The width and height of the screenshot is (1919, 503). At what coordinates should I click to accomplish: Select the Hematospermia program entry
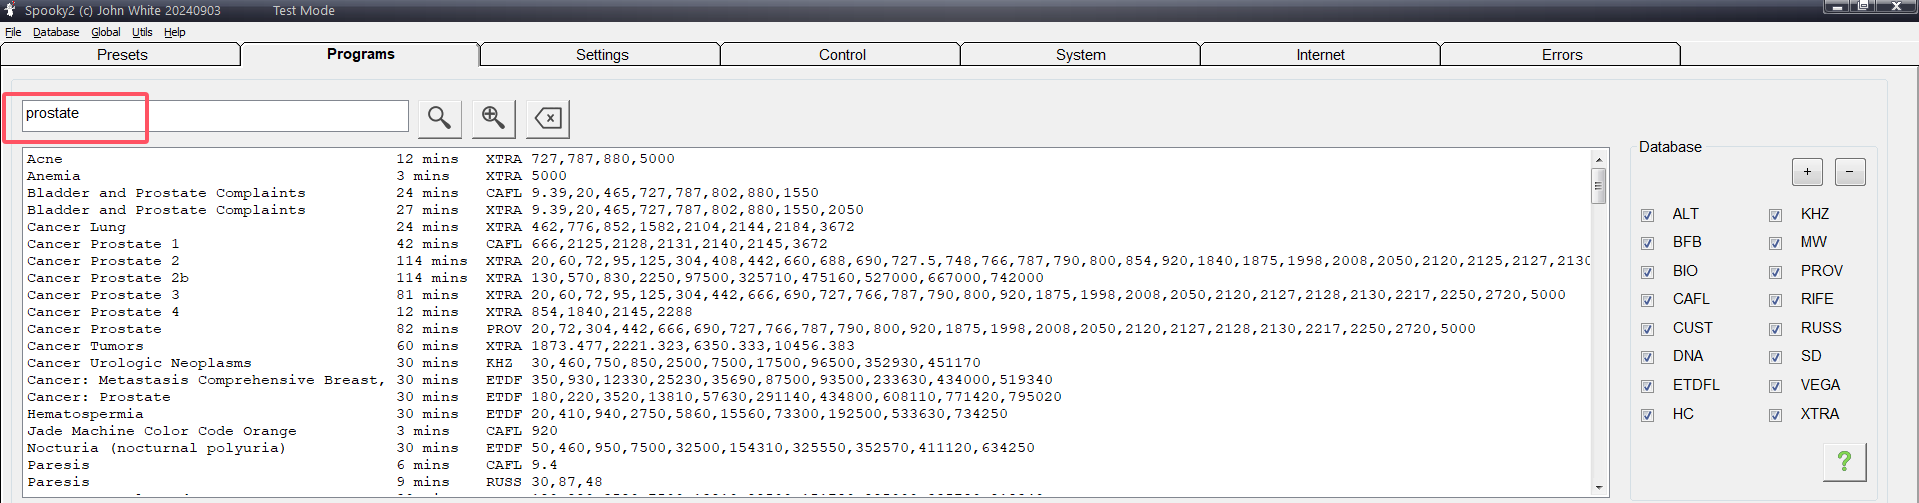coord(85,414)
